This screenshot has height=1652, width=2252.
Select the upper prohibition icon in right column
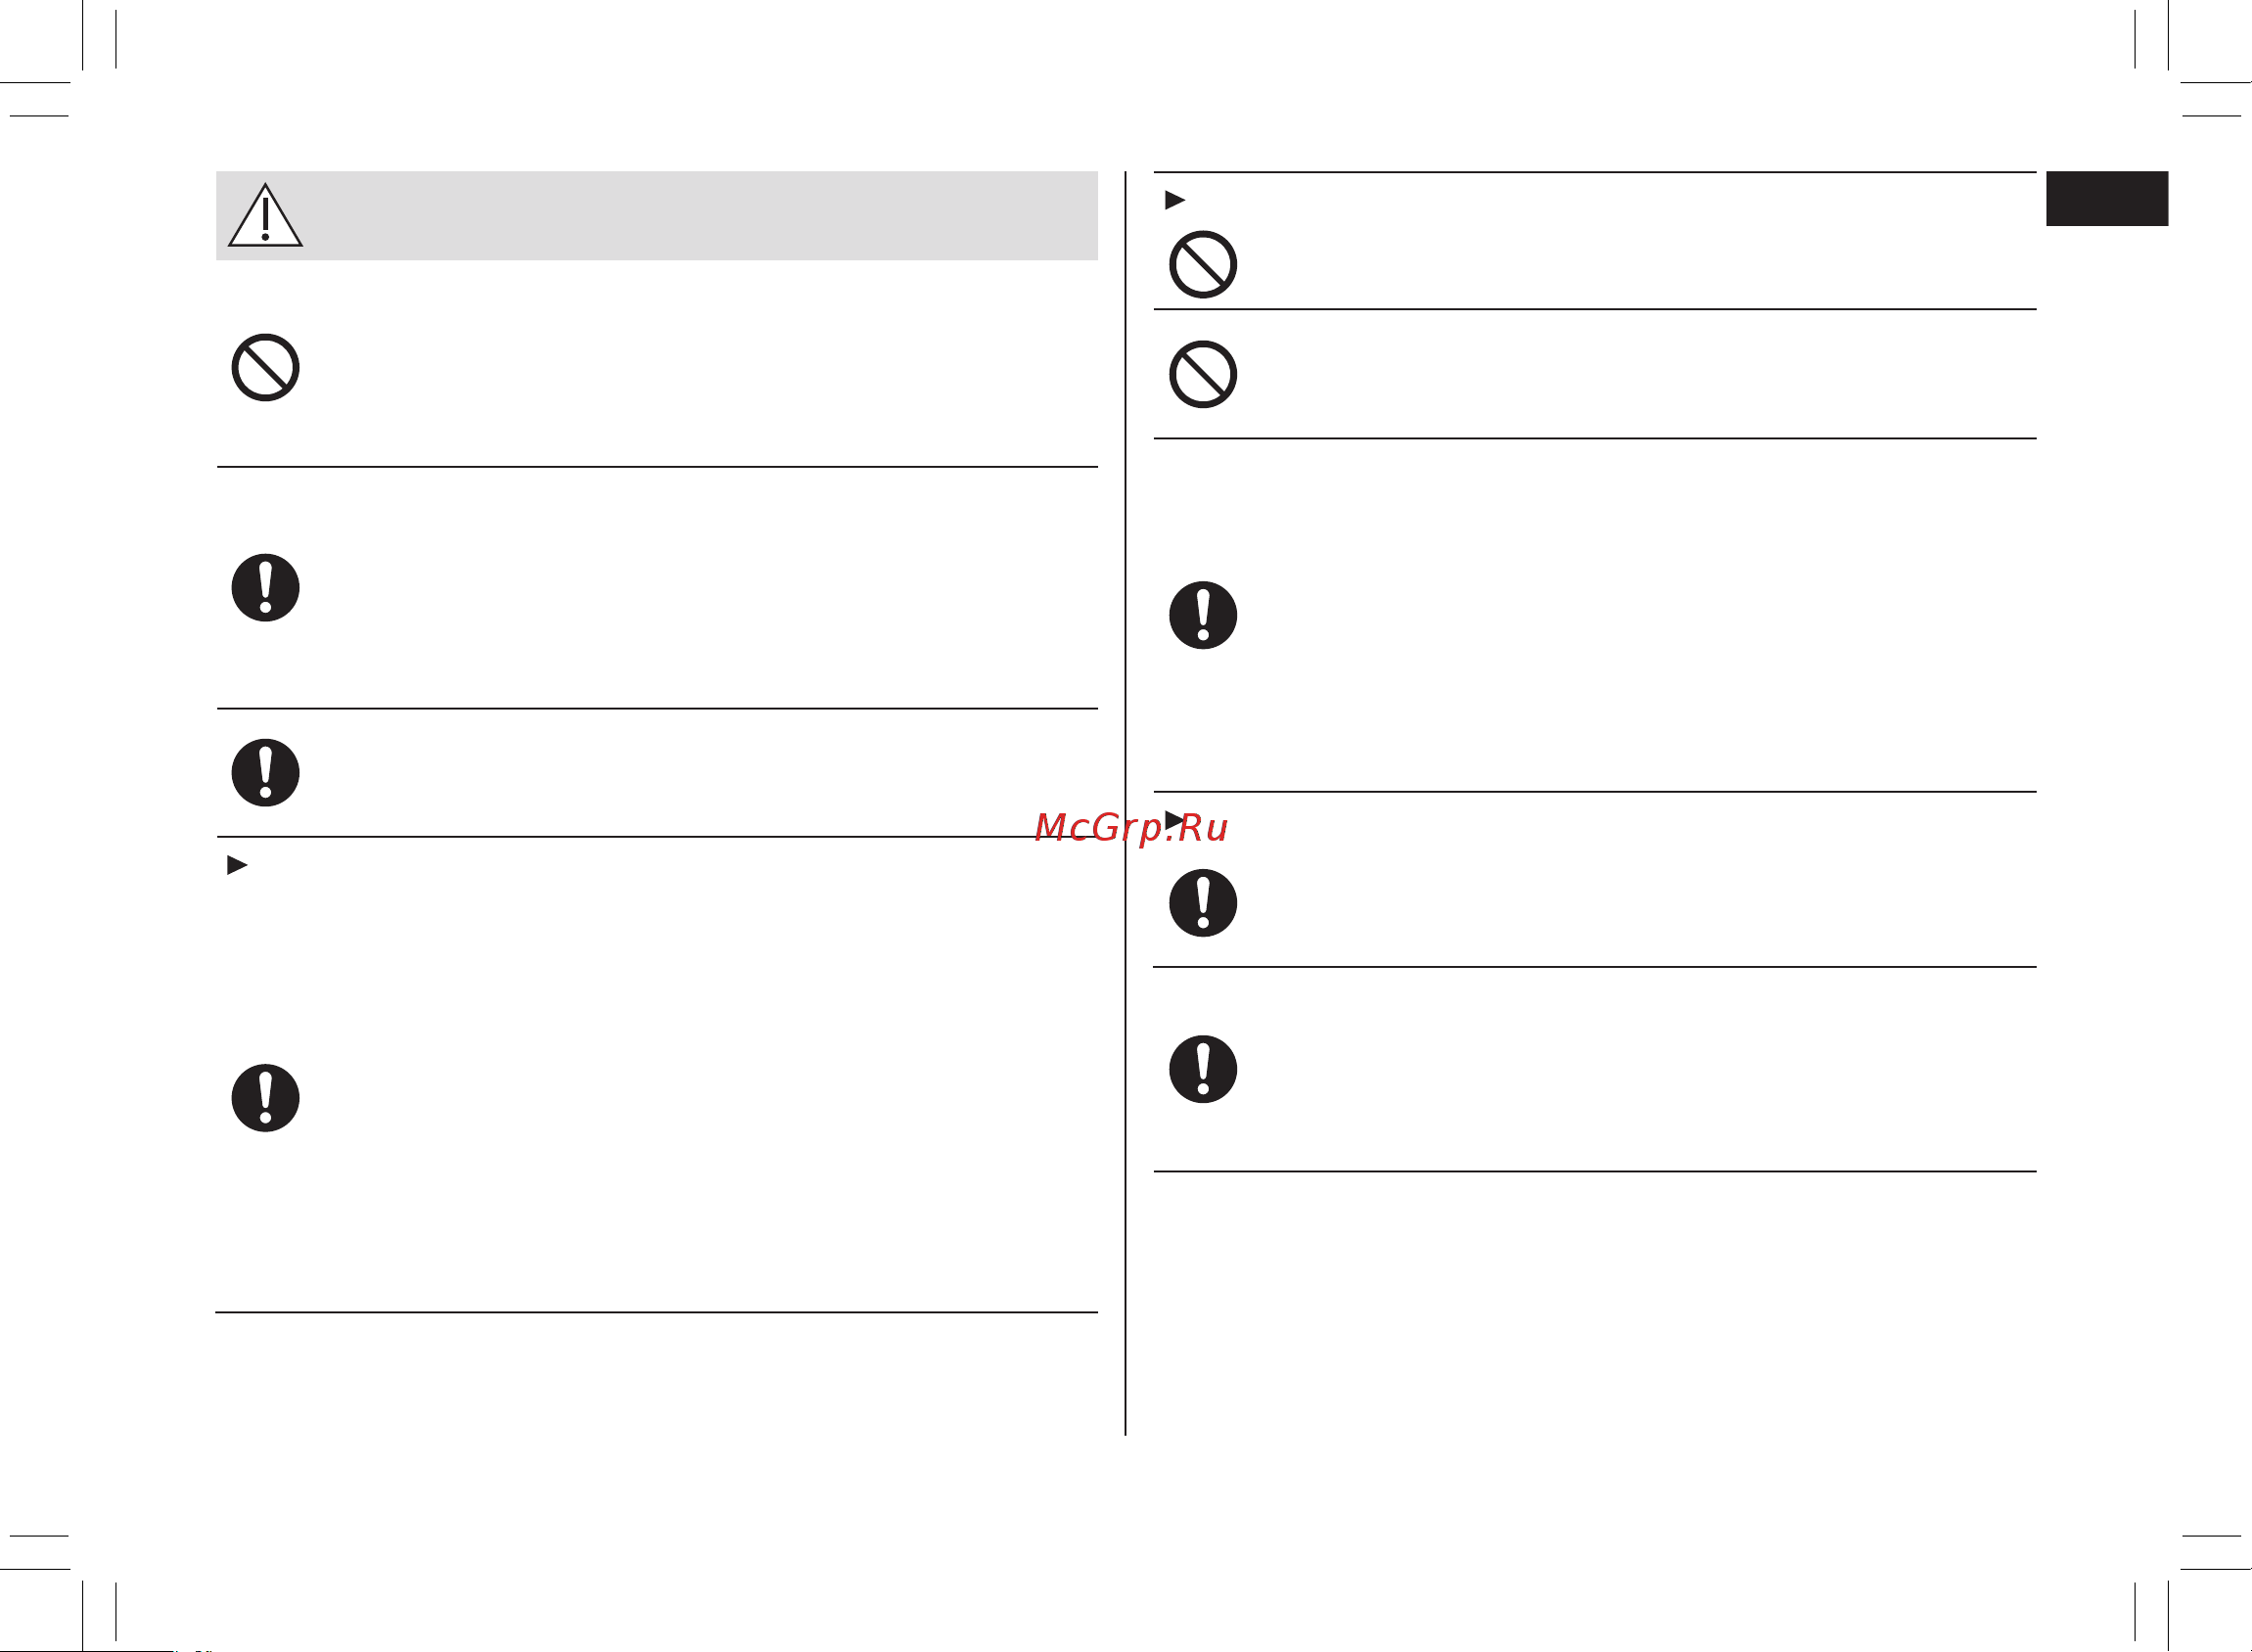pos(1203,264)
